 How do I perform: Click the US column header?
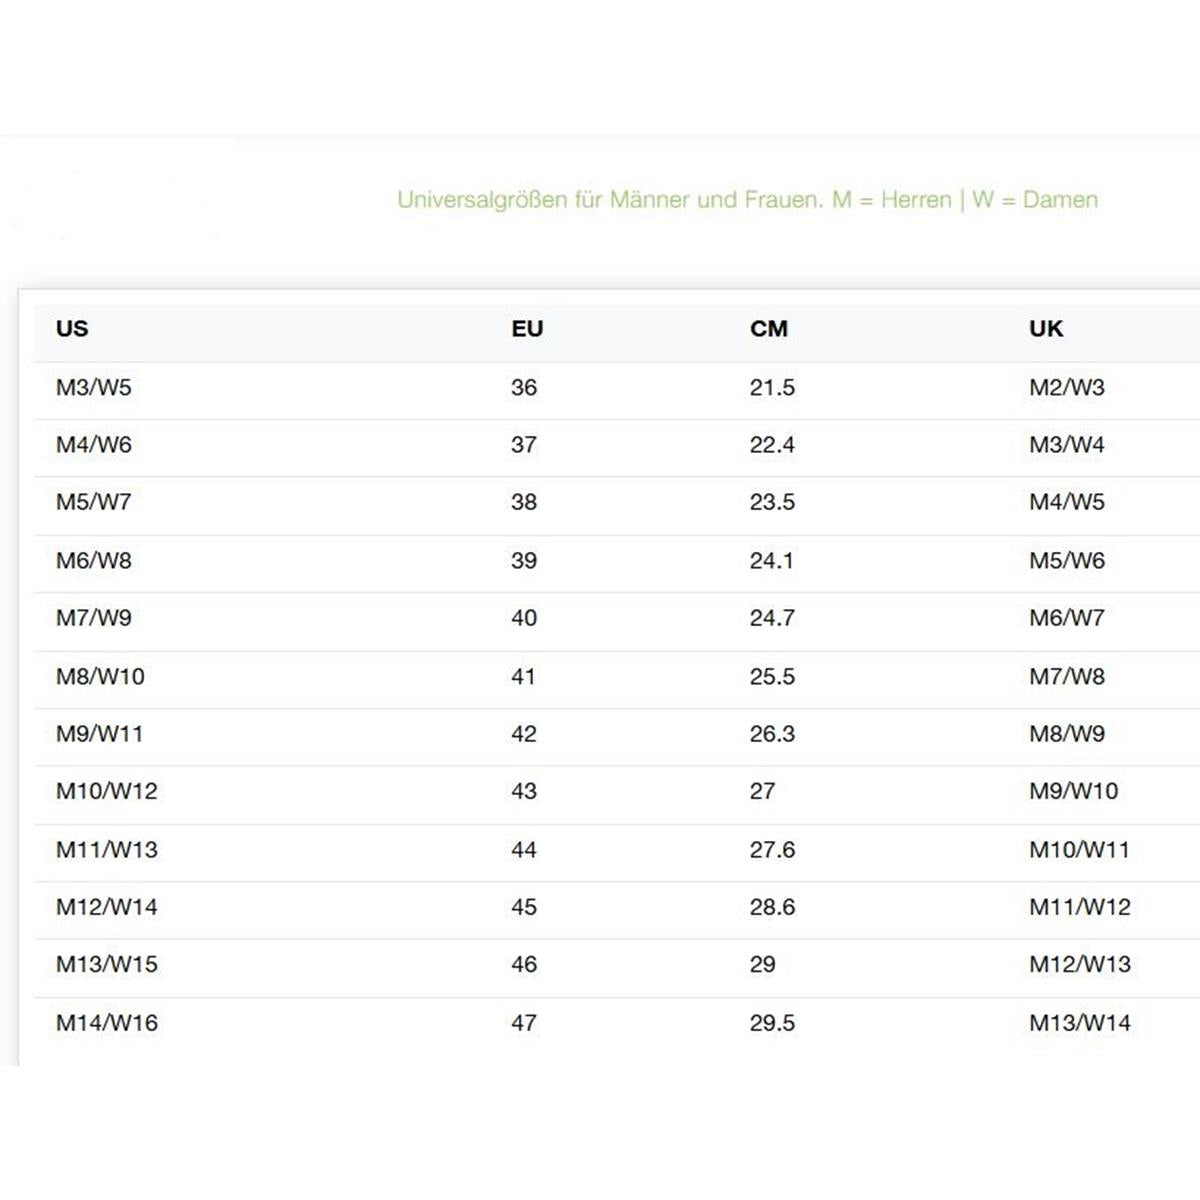tap(72, 329)
